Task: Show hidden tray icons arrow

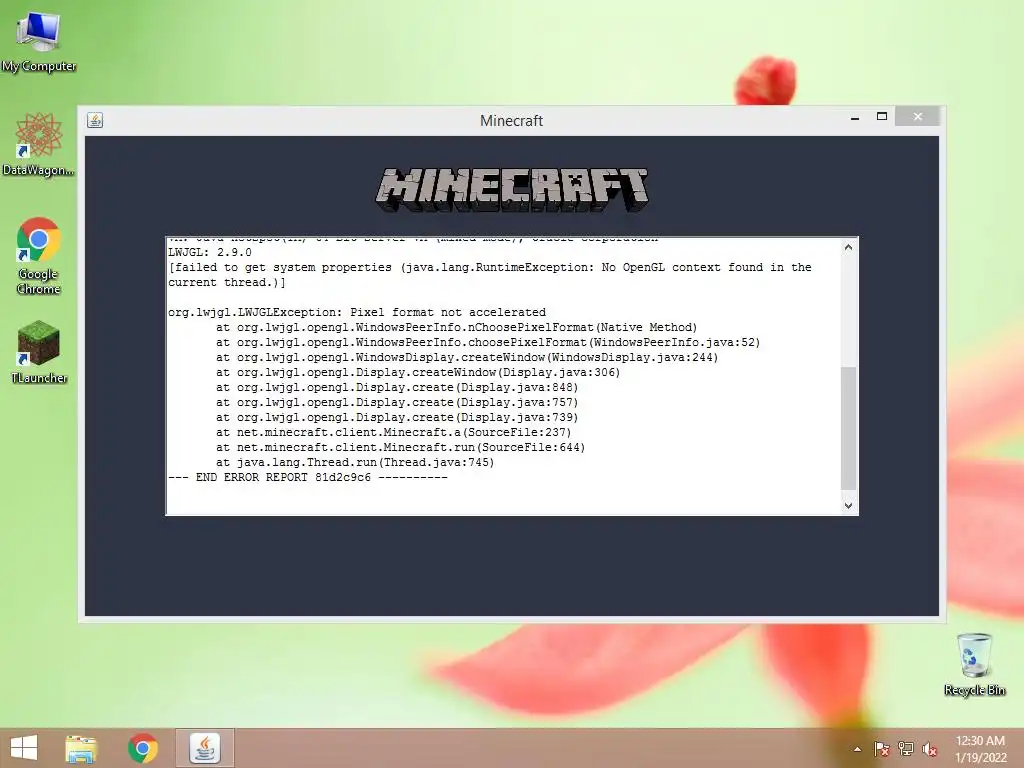Action: tap(857, 749)
